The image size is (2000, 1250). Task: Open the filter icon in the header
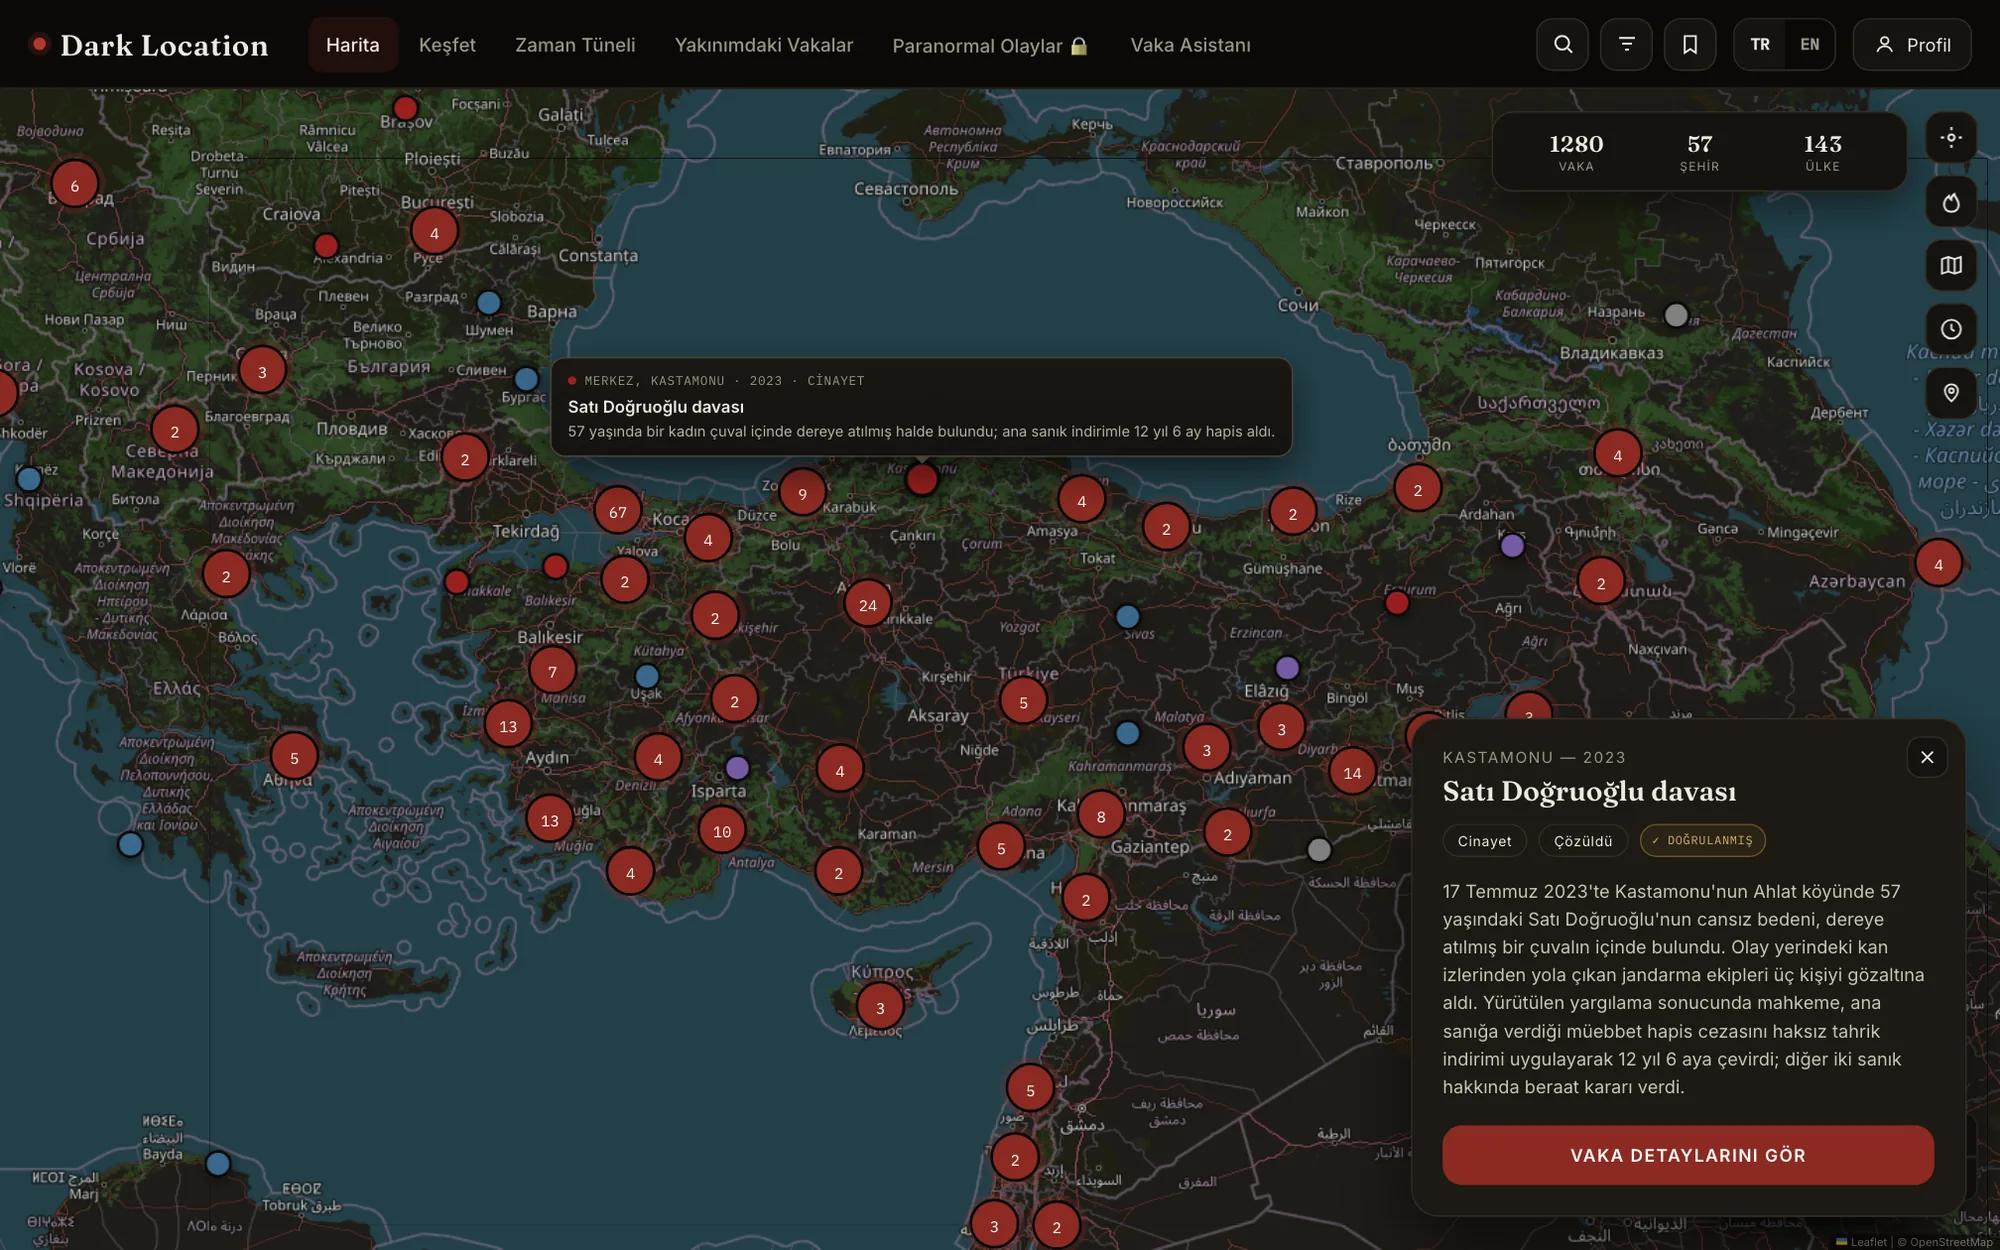click(1626, 45)
